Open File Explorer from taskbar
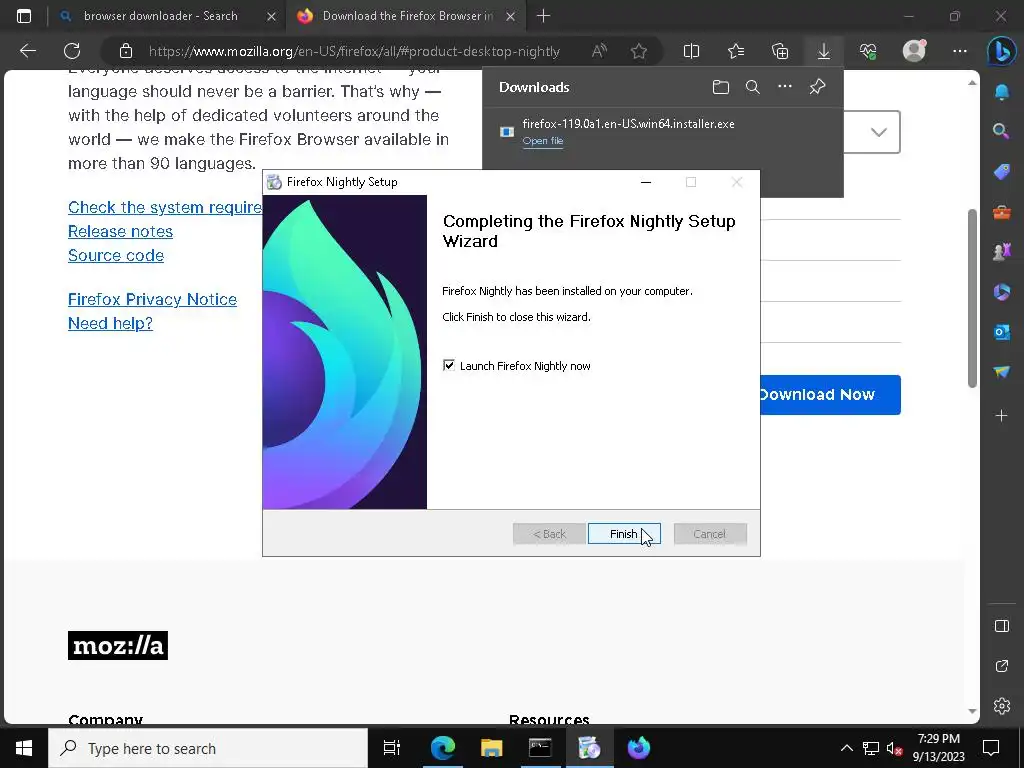This screenshot has height=768, width=1024. point(491,748)
